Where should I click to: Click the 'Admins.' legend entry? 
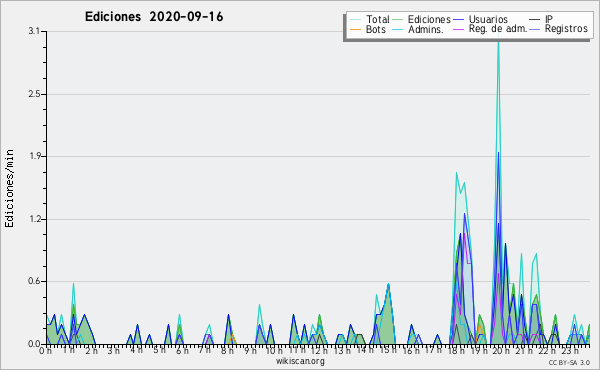point(426,29)
